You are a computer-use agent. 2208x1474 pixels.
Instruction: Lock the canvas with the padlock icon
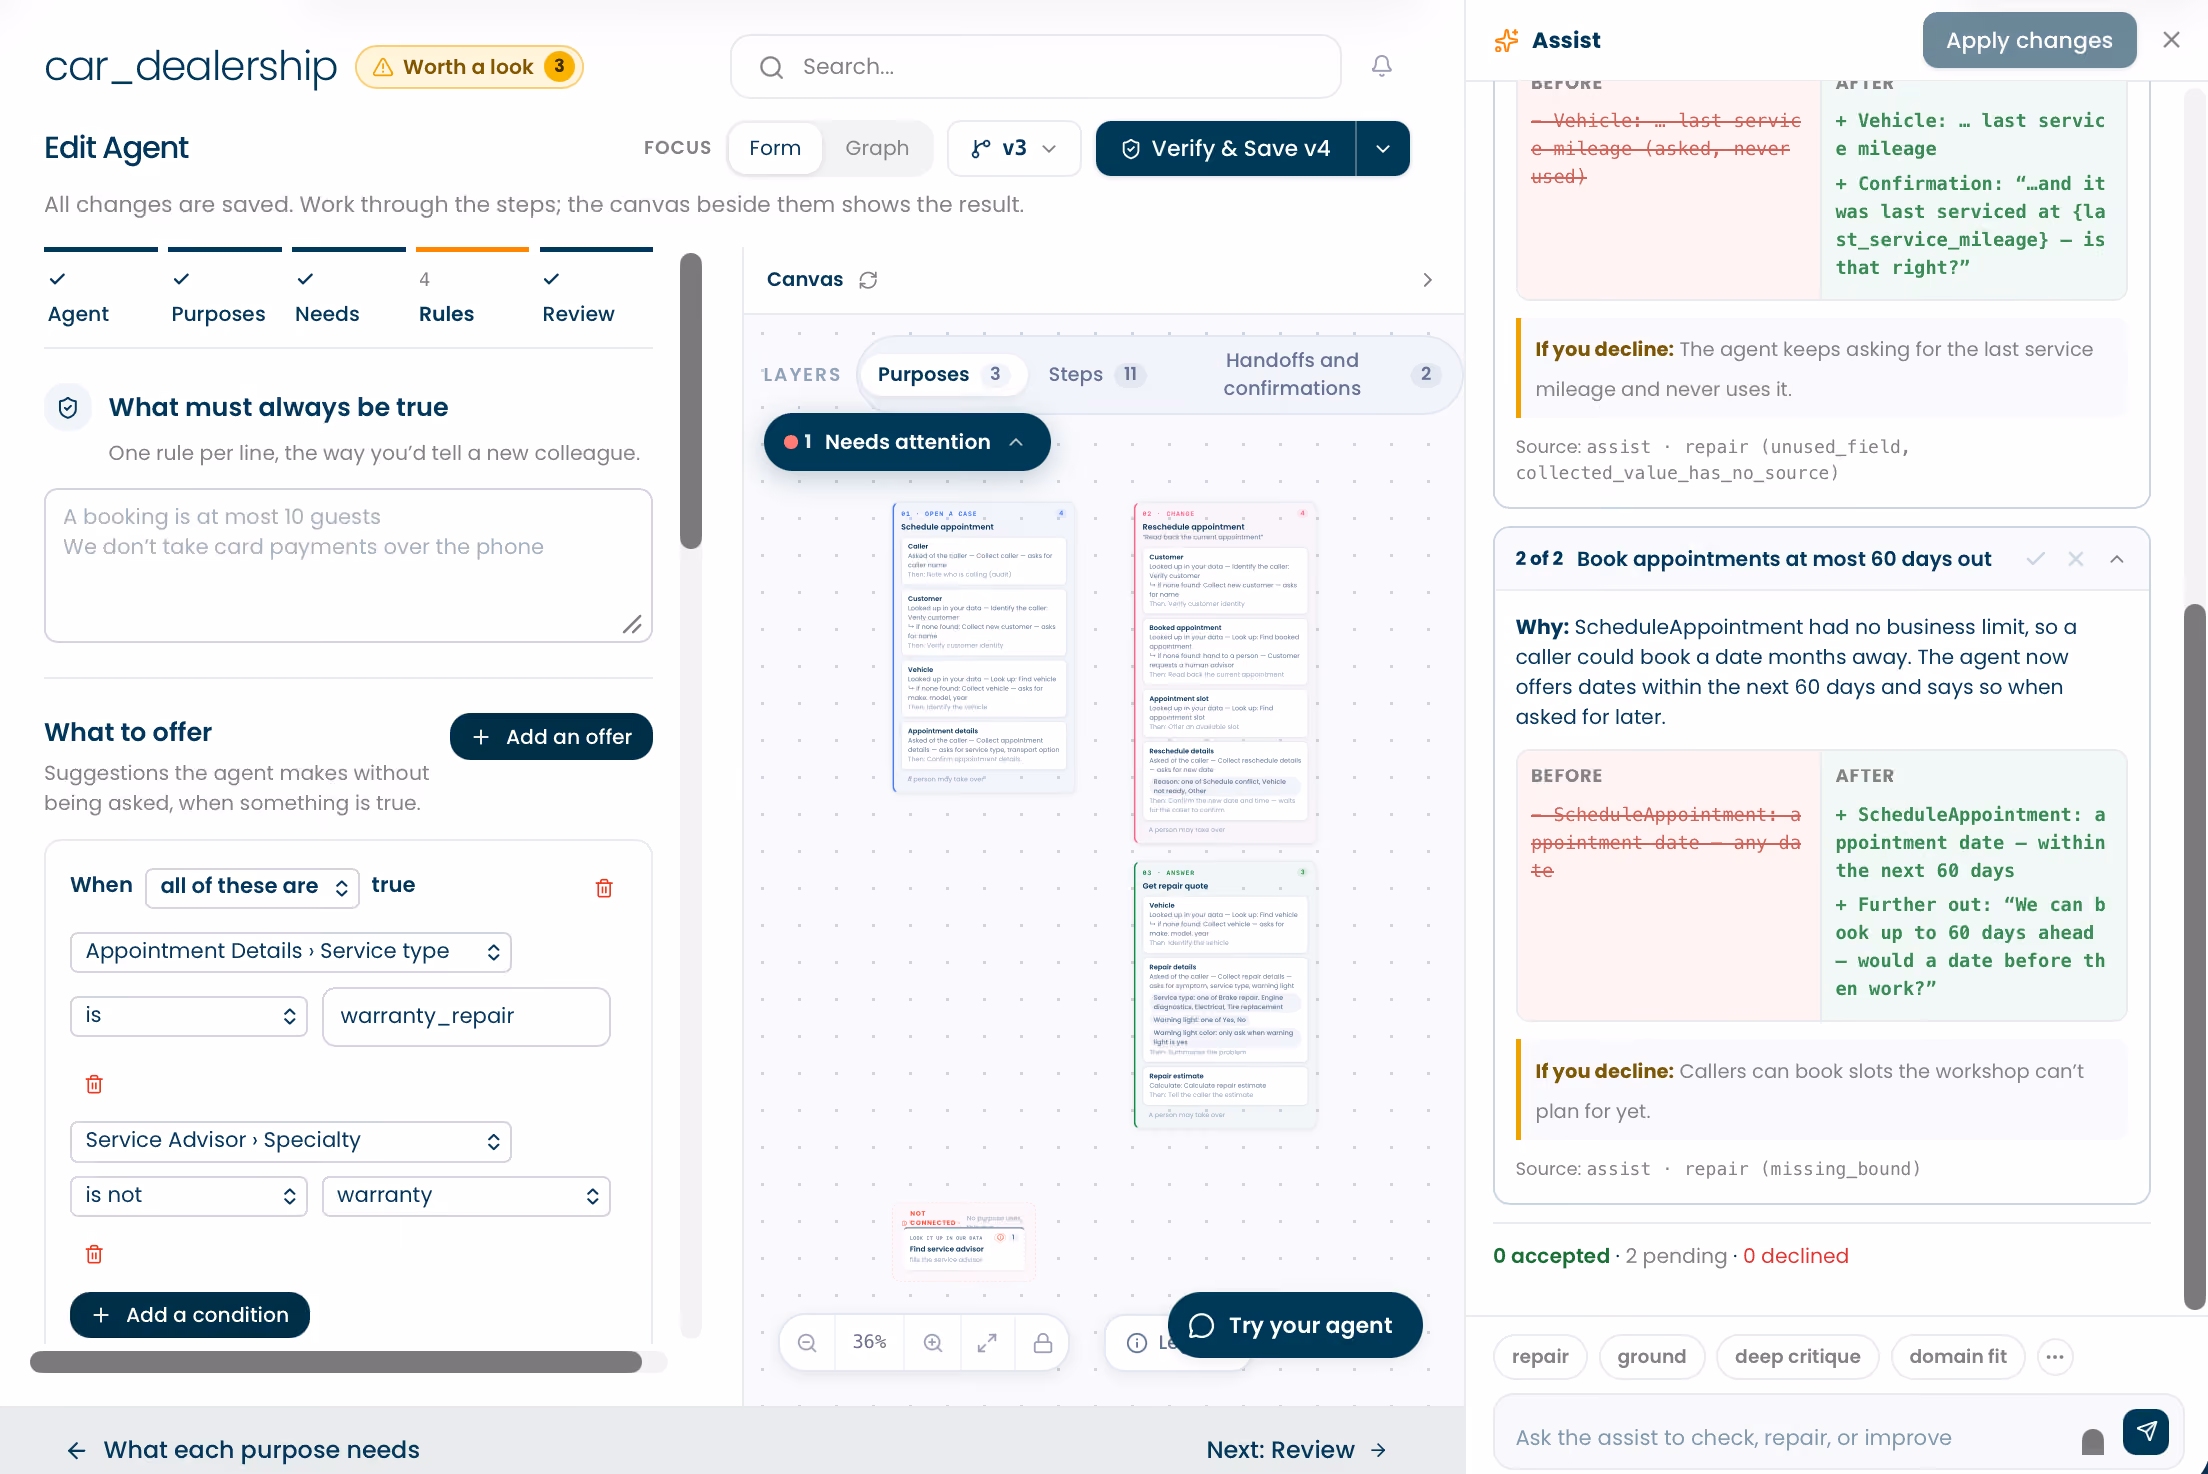point(1042,1342)
